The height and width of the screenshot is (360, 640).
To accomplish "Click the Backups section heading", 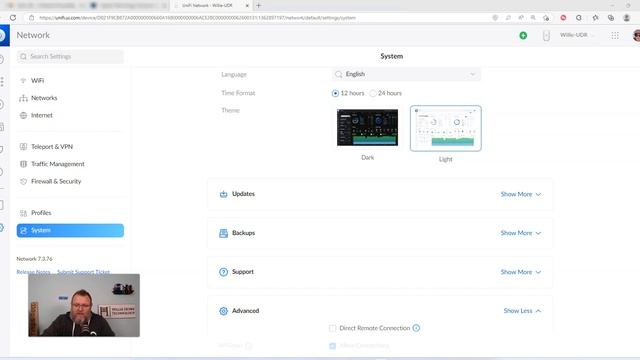I will coord(243,233).
